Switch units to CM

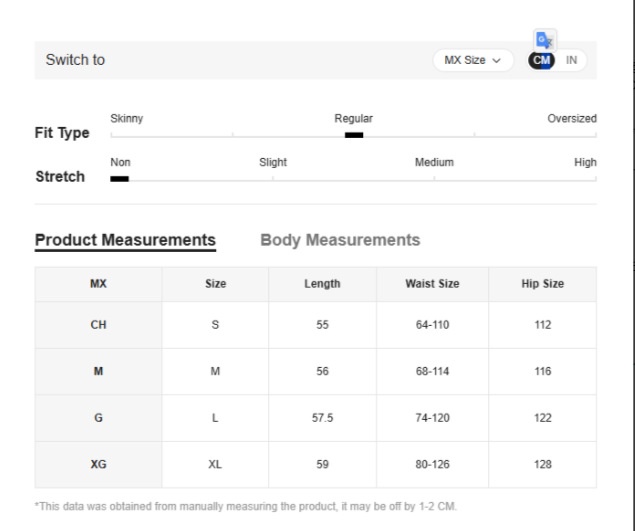click(542, 60)
